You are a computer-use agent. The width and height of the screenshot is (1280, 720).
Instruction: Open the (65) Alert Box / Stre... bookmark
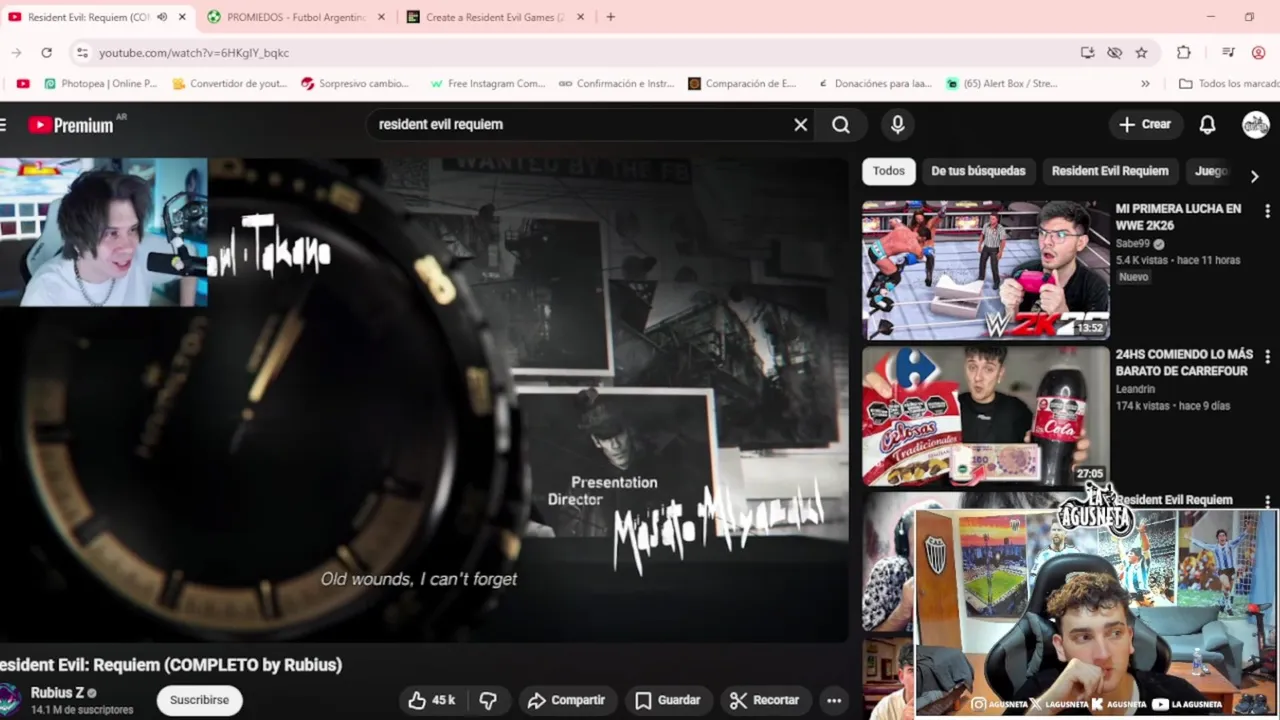pos(1002,83)
